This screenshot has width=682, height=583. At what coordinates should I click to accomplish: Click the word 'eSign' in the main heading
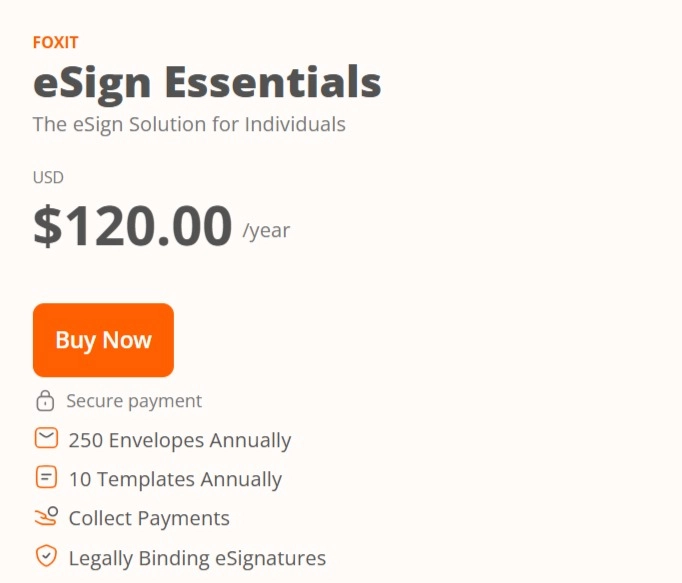93,82
